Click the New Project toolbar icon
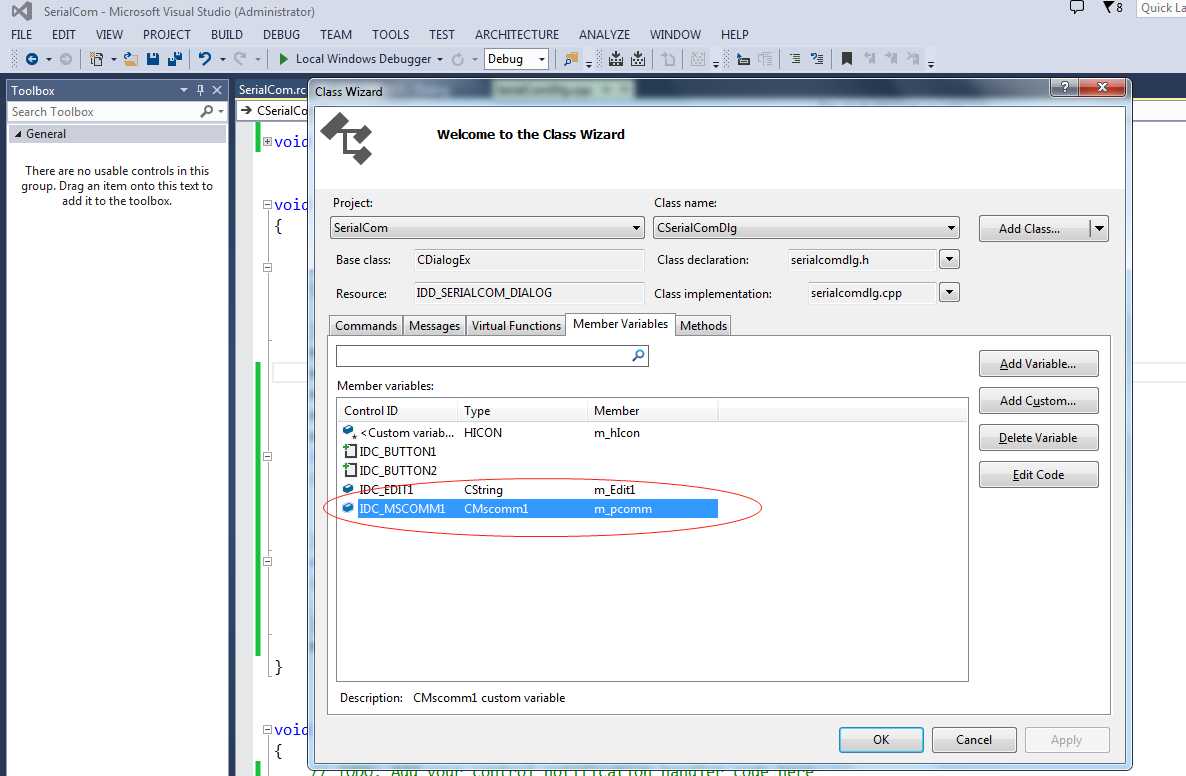 point(96,59)
